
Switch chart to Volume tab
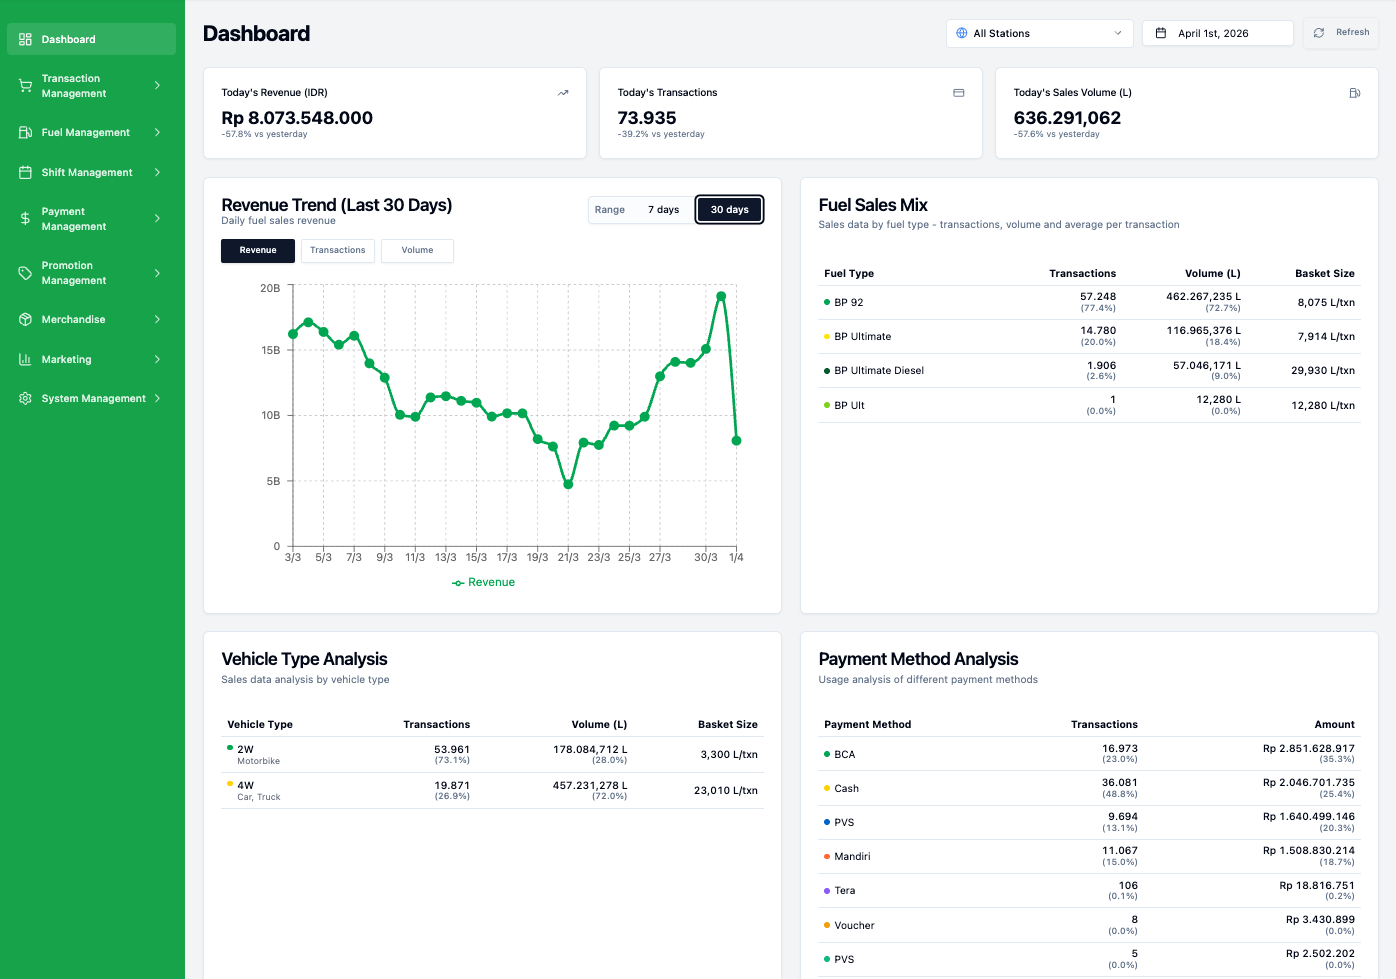417,250
